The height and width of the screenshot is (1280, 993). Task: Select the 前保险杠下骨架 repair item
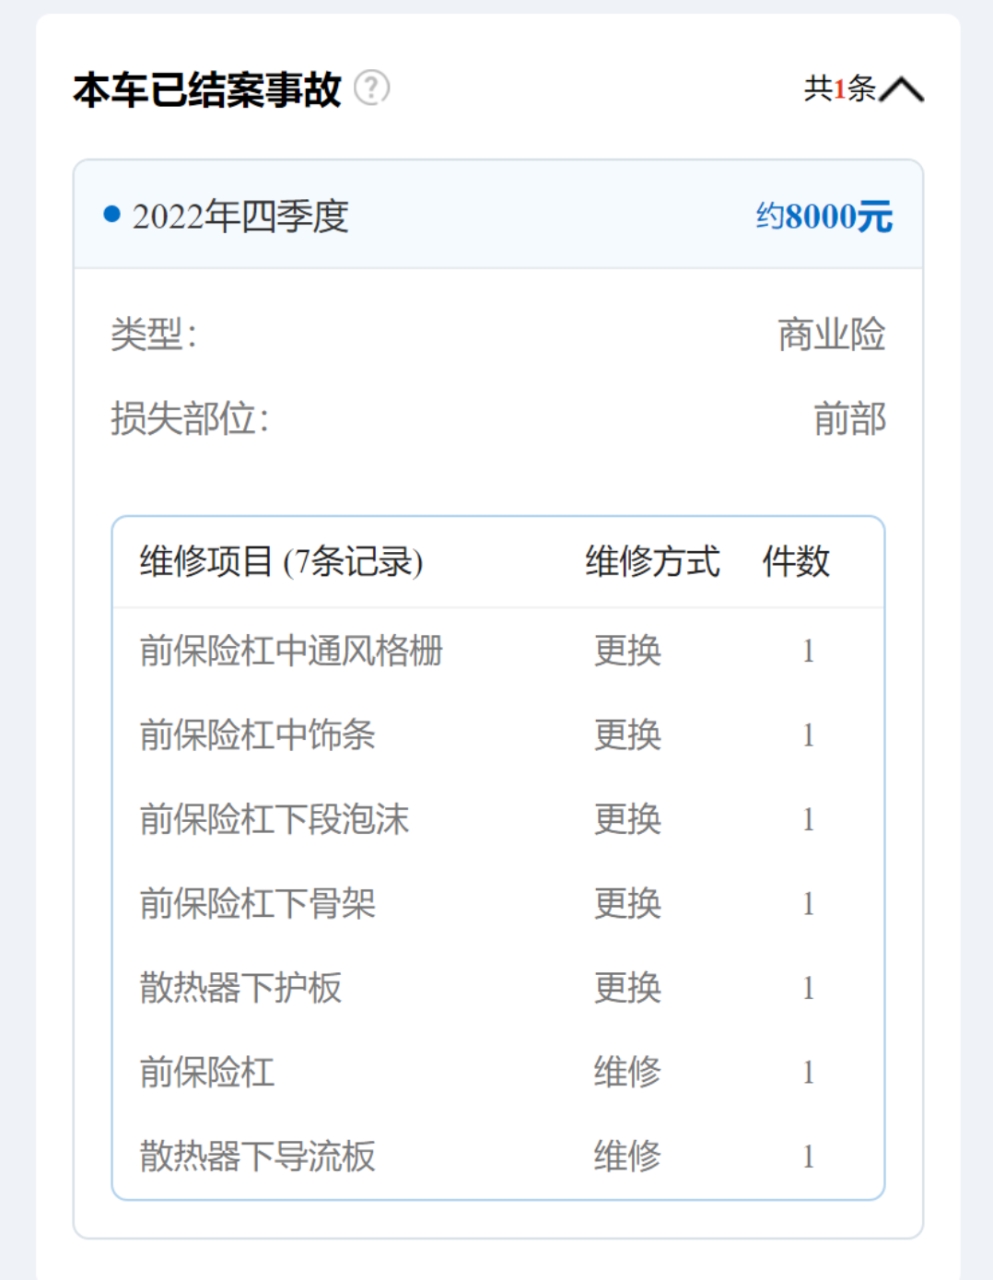pos(258,903)
